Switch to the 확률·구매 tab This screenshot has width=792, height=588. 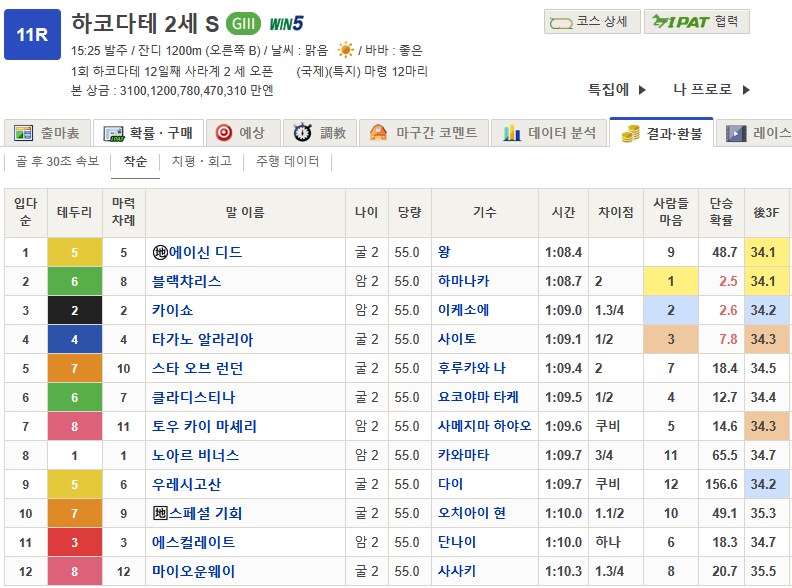click(148, 133)
